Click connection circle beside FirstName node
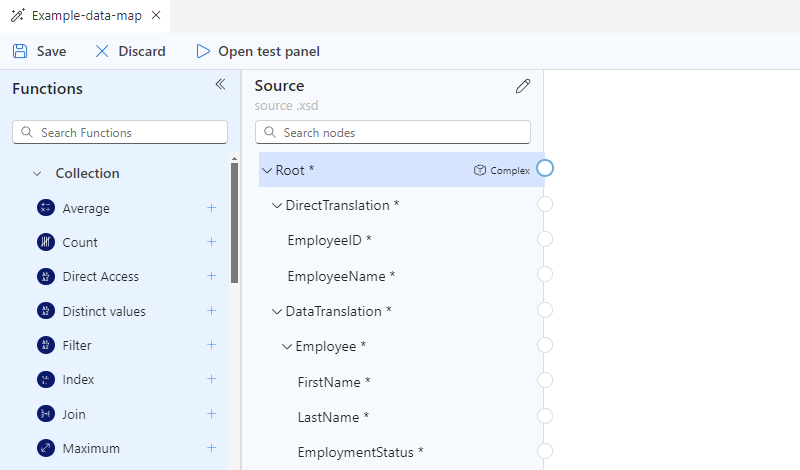Viewport: 800px width, 470px height. point(545,380)
